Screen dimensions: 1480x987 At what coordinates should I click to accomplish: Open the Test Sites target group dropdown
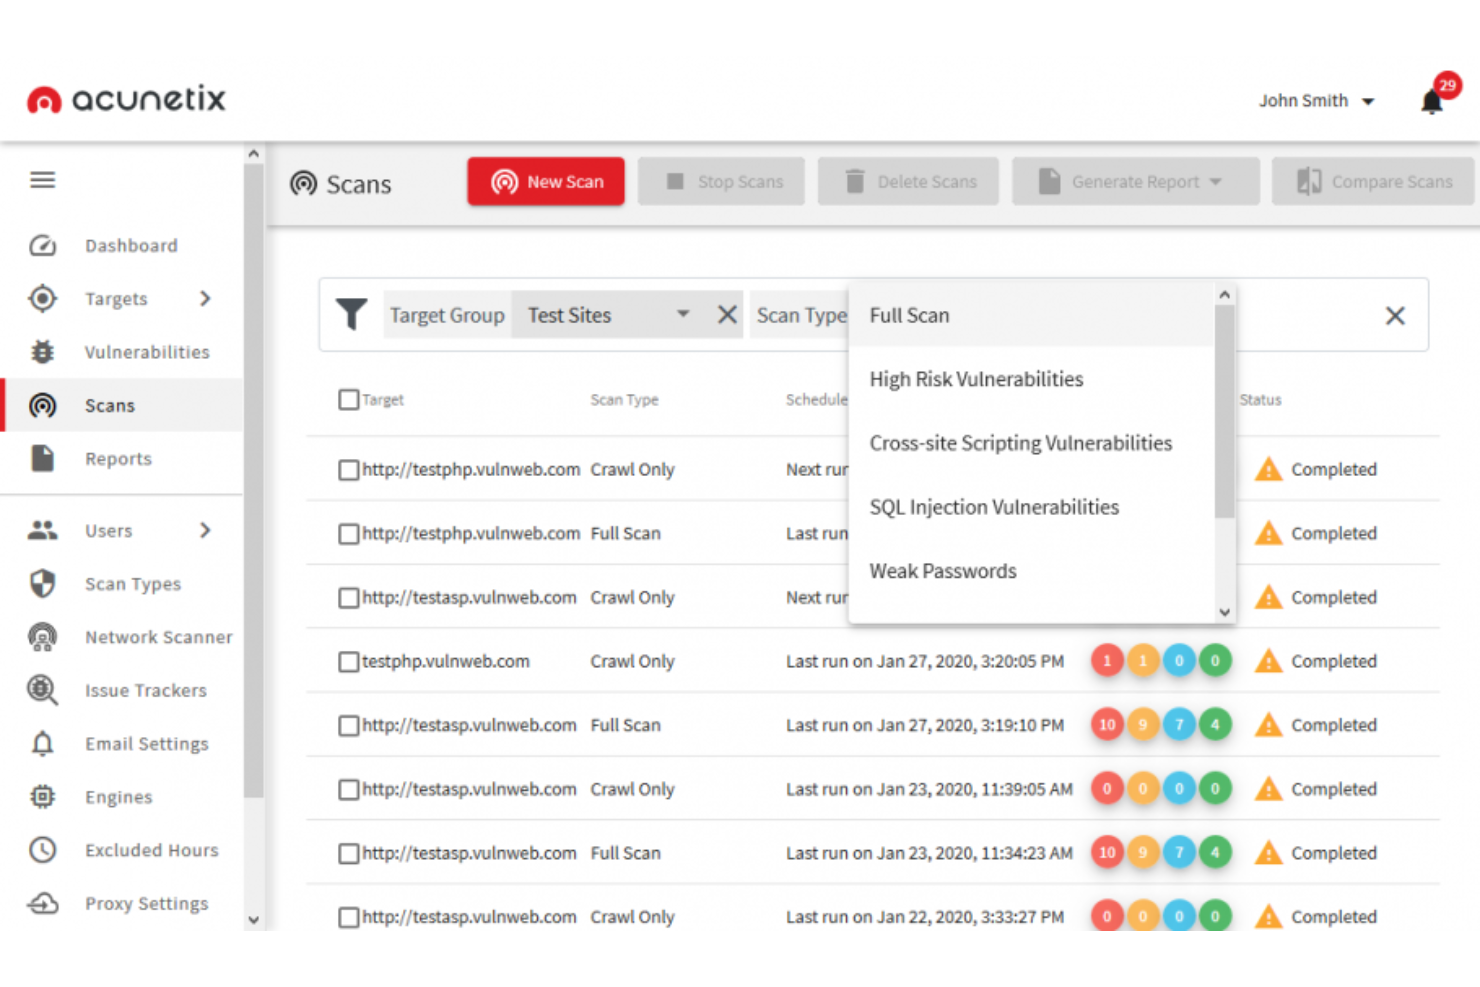coord(609,315)
